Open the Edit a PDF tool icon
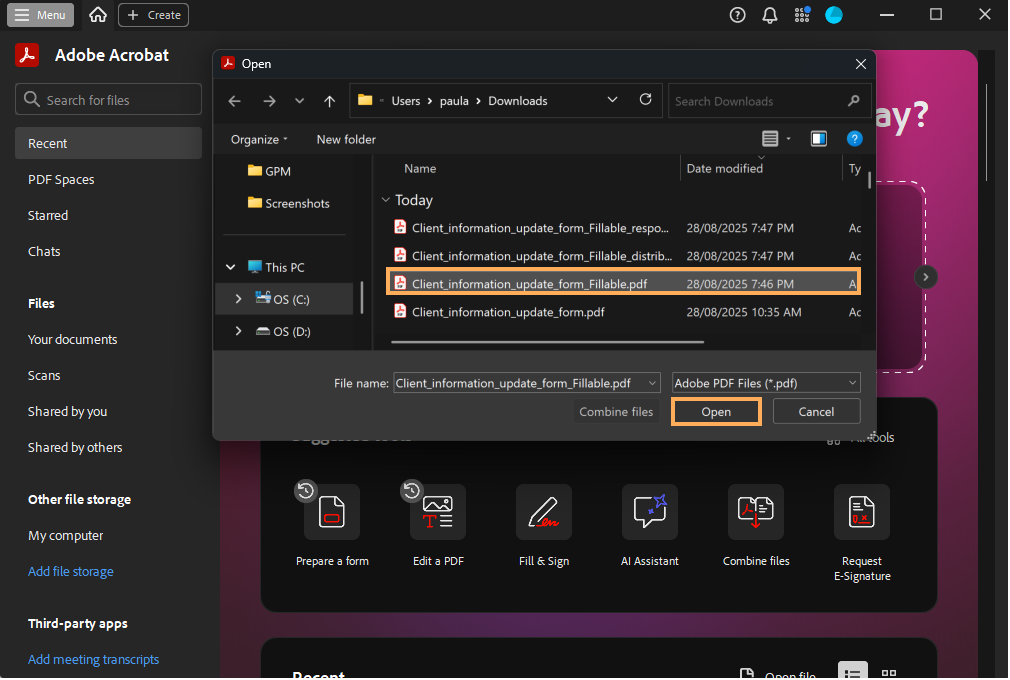 (437, 512)
